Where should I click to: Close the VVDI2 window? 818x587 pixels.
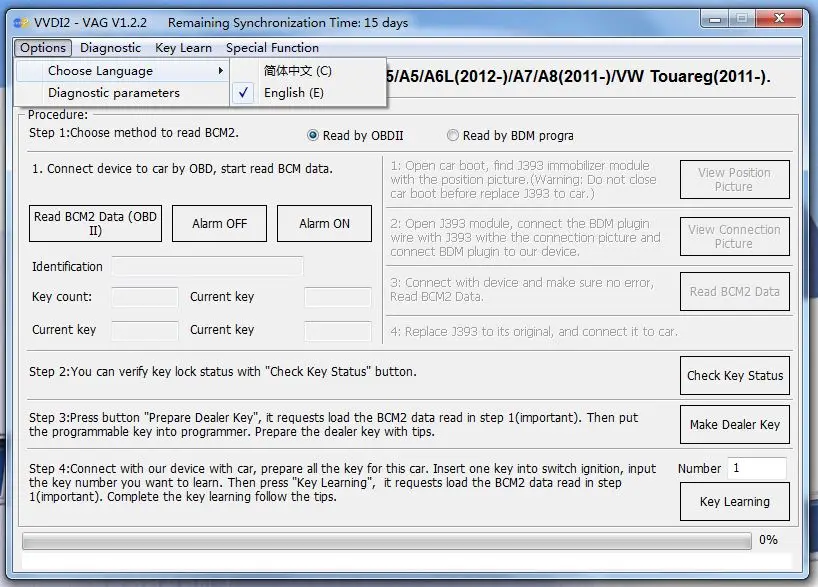point(779,19)
